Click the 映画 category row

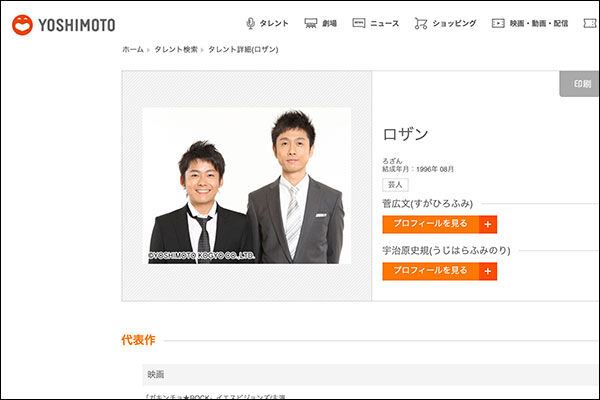pos(370,375)
